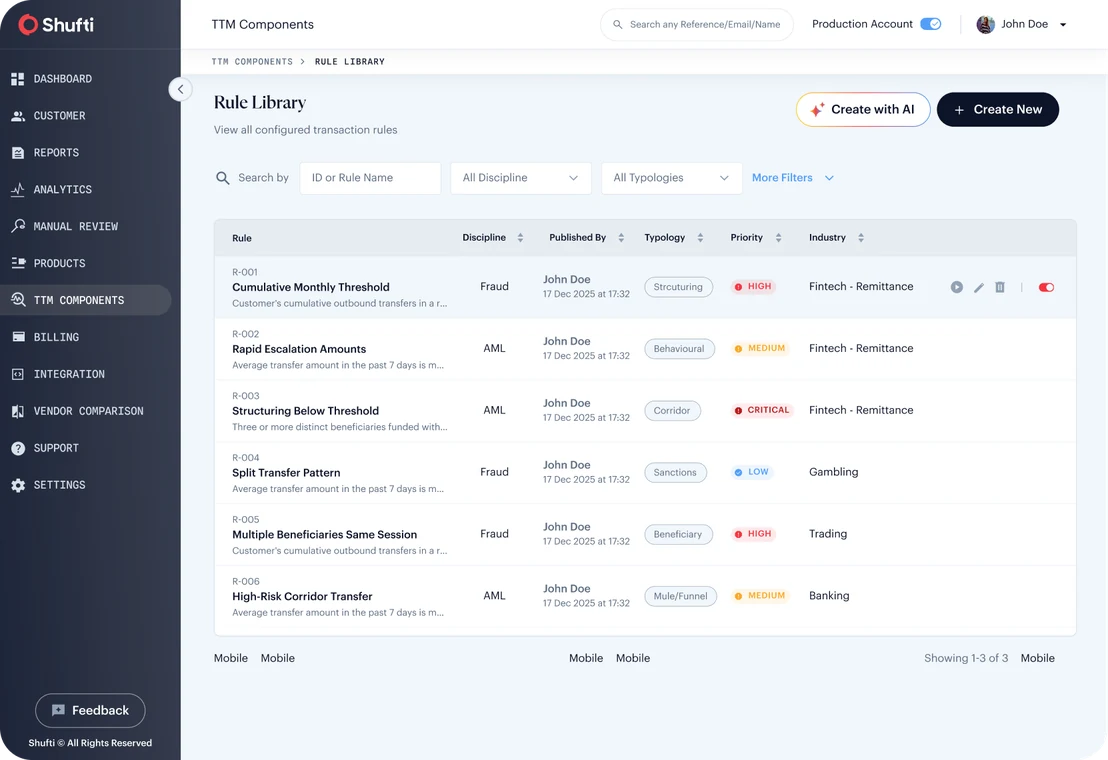
Task: Open Settings in the sidebar
Action: 48,485
